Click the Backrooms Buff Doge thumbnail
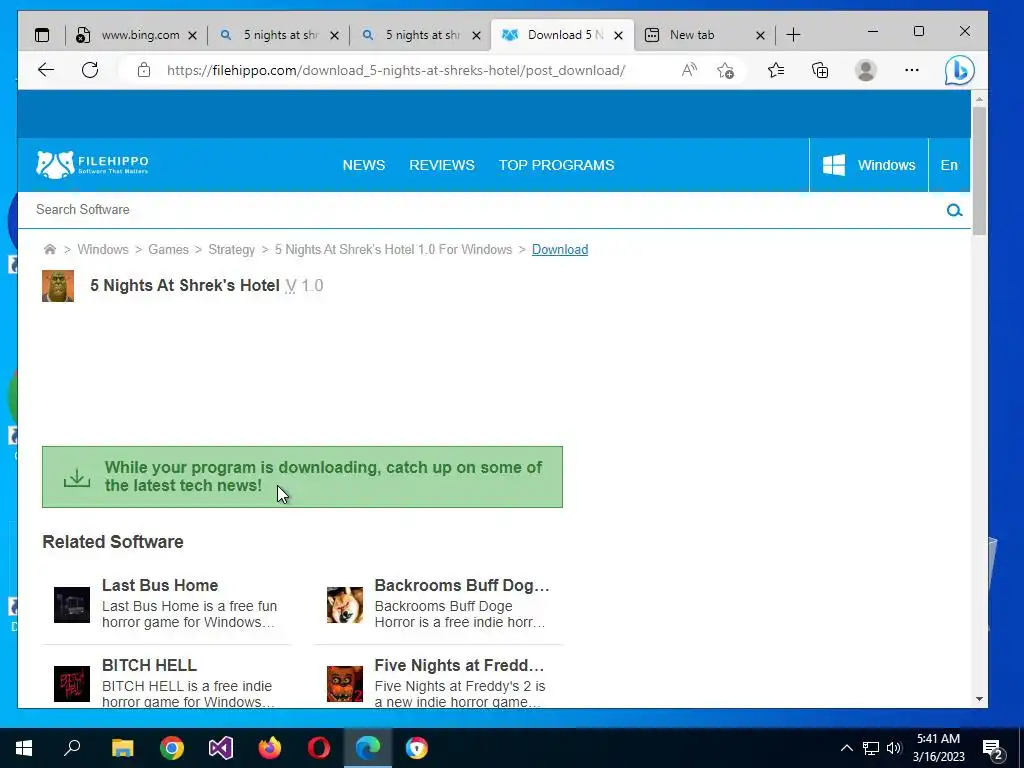This screenshot has height=768, width=1024. [x=345, y=605]
